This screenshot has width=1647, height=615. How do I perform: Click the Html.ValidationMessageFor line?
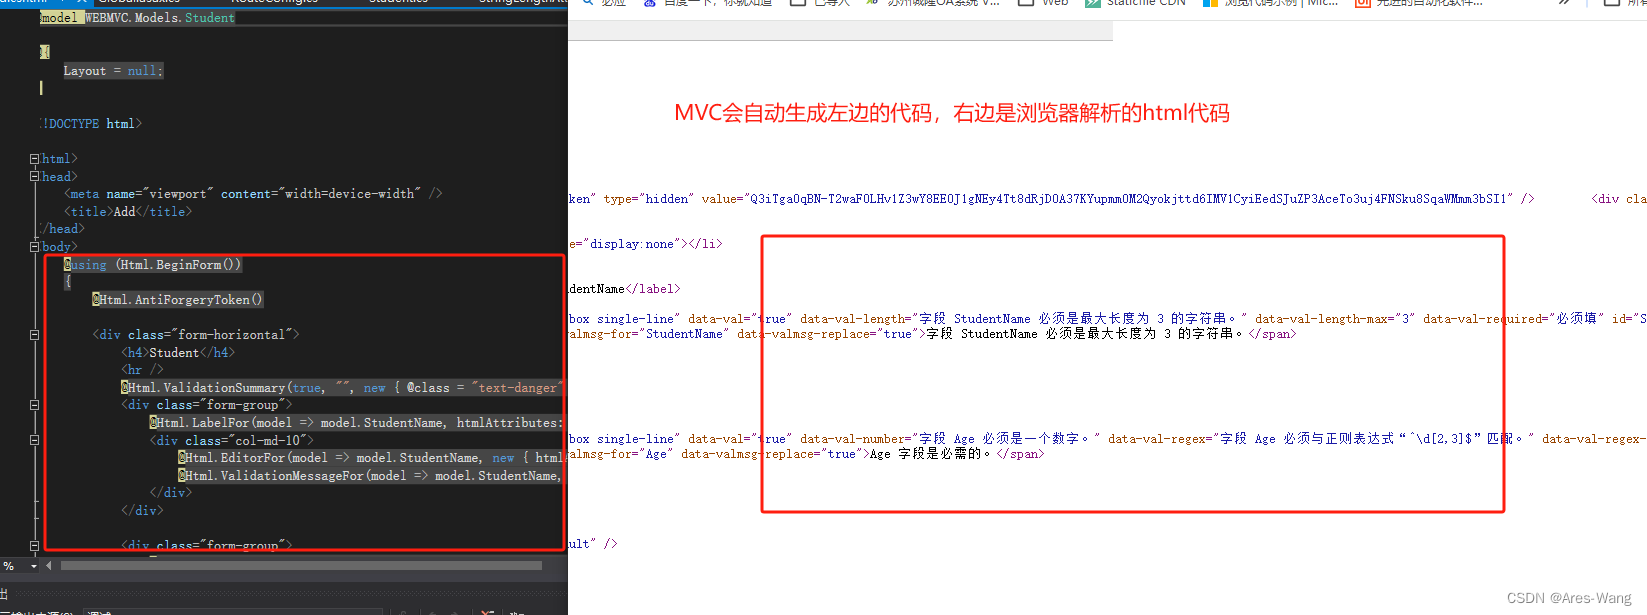(x=370, y=475)
